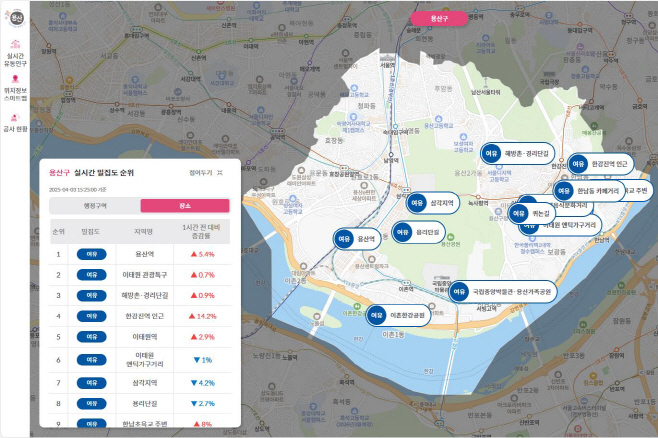Click the Yongsan logo icon in sidebar

coord(15,18)
